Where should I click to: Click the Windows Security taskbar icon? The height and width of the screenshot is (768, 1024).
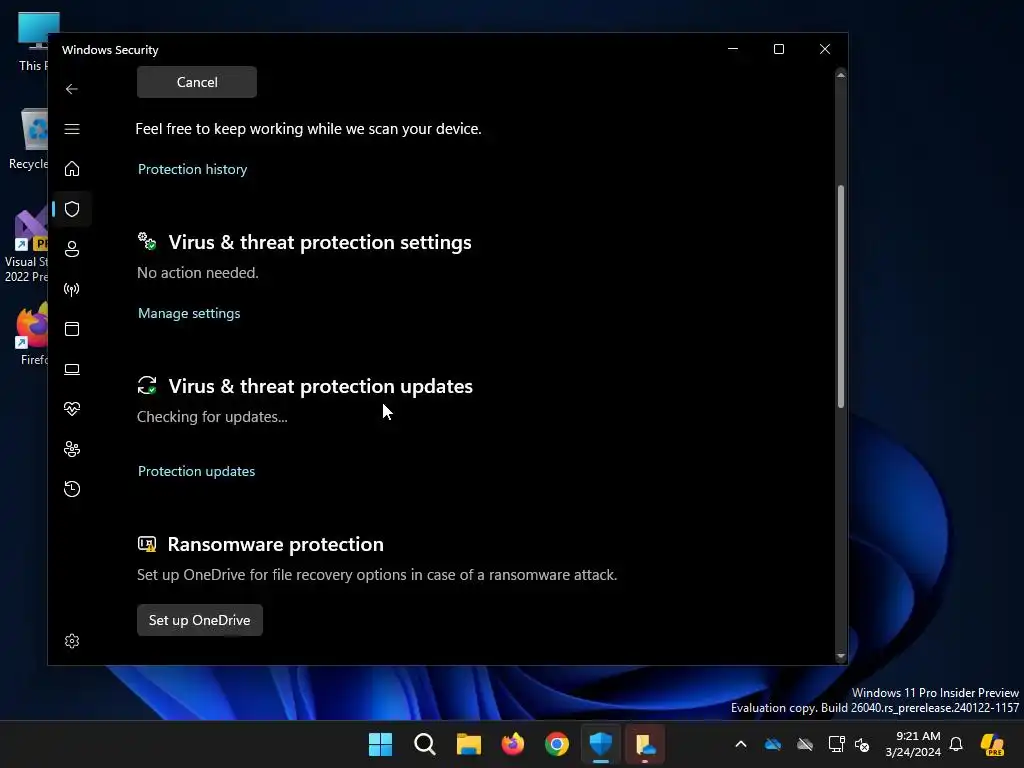coord(601,744)
